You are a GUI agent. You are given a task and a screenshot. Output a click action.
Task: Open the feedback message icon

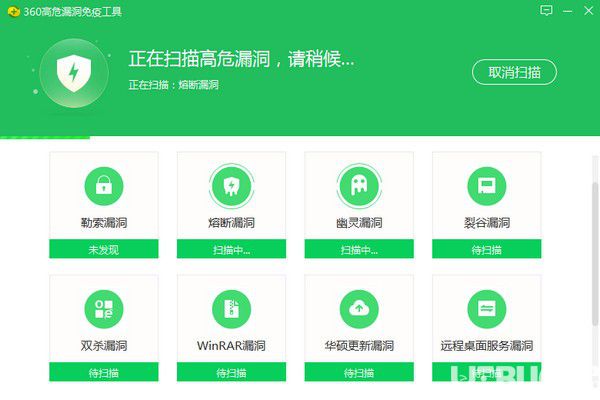click(546, 10)
